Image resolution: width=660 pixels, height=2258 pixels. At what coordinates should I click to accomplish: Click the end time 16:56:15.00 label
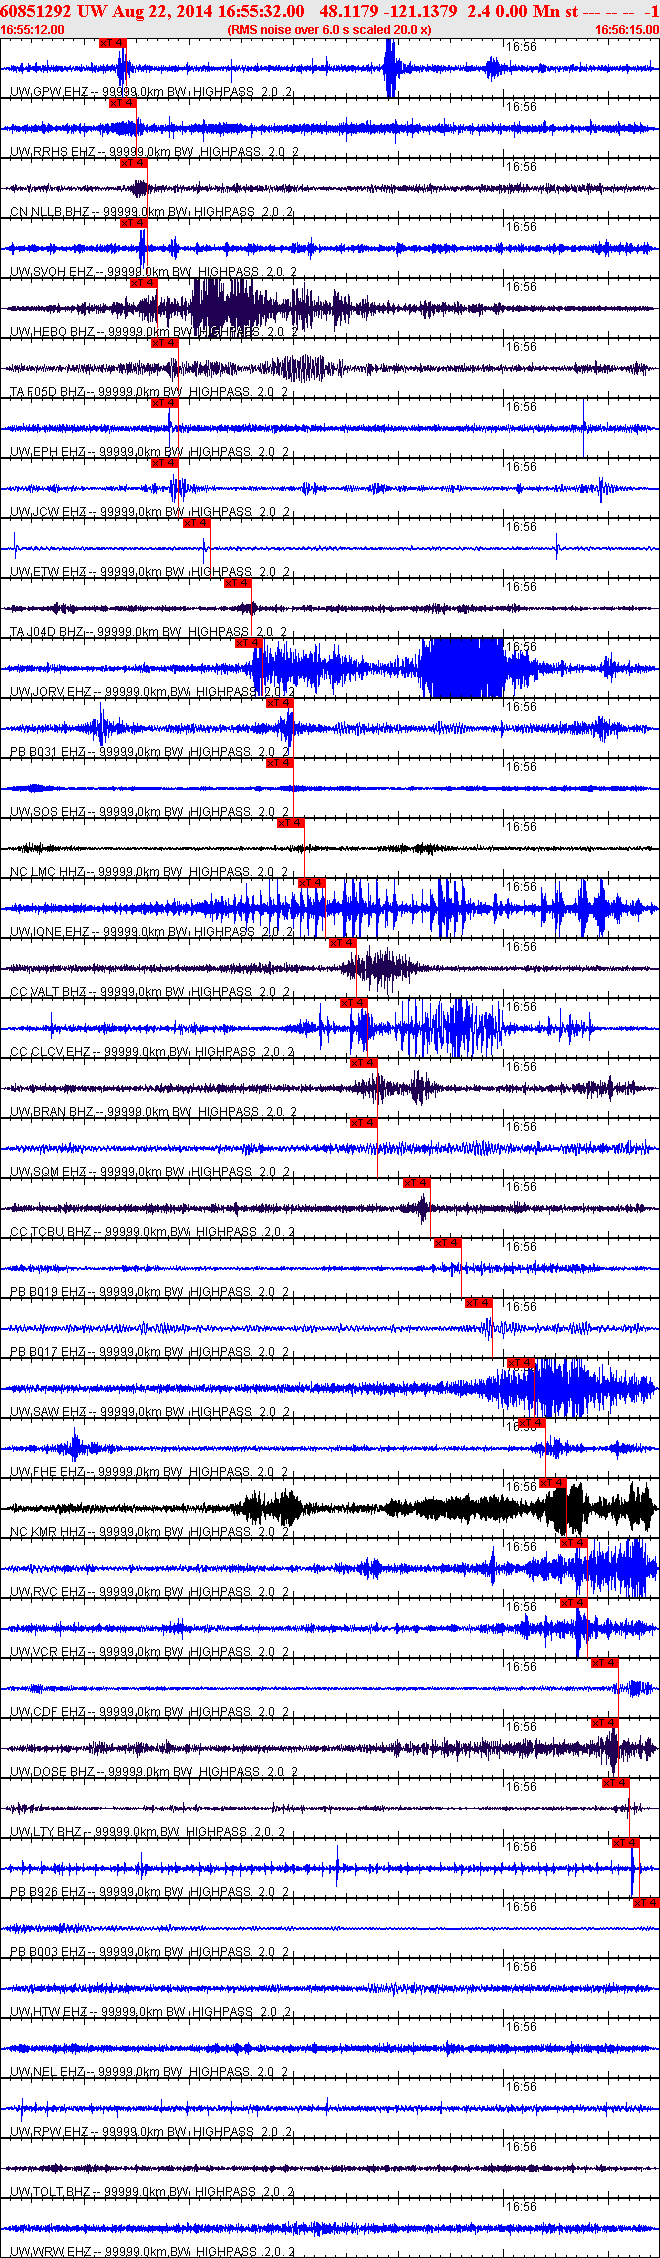(627, 30)
